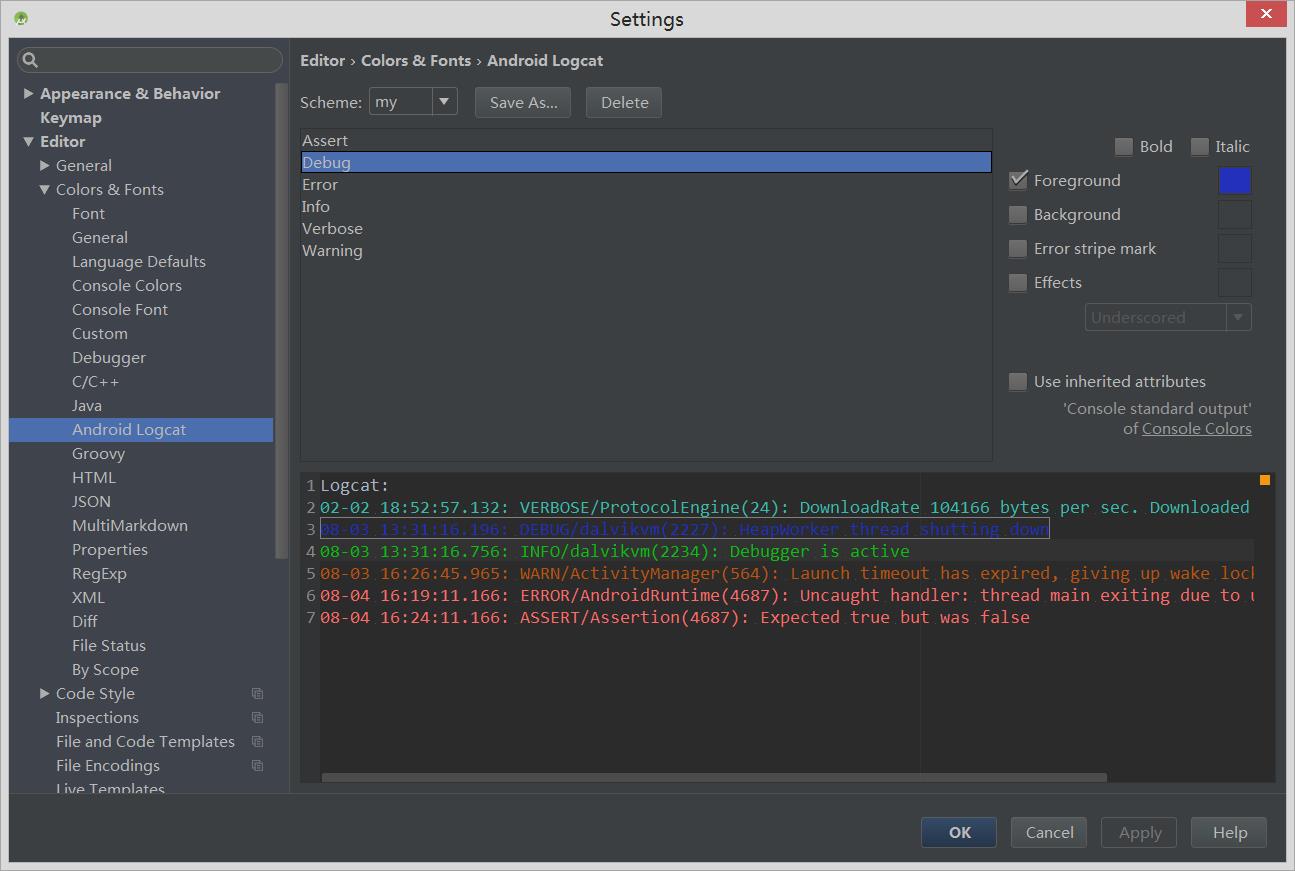Enable the Background checkbox
1295x871 pixels.
click(x=1018, y=215)
